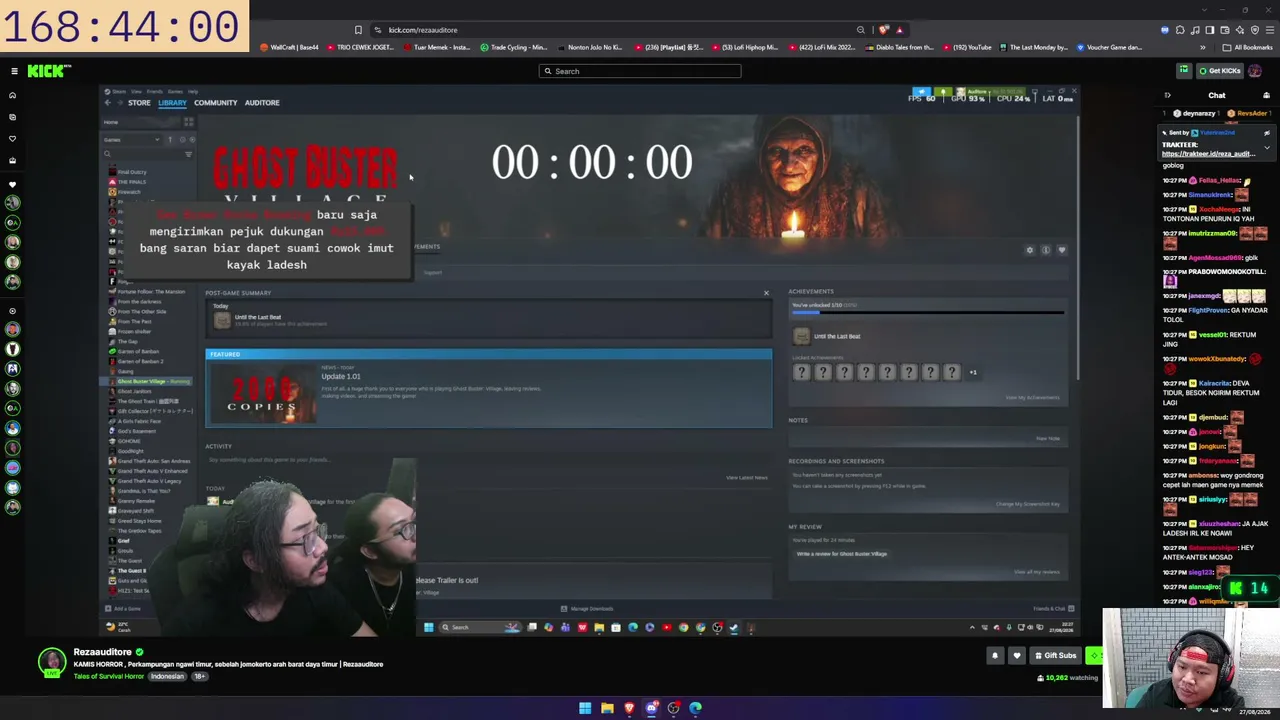
Task: Open the library filter options icon
Action: coord(188,154)
